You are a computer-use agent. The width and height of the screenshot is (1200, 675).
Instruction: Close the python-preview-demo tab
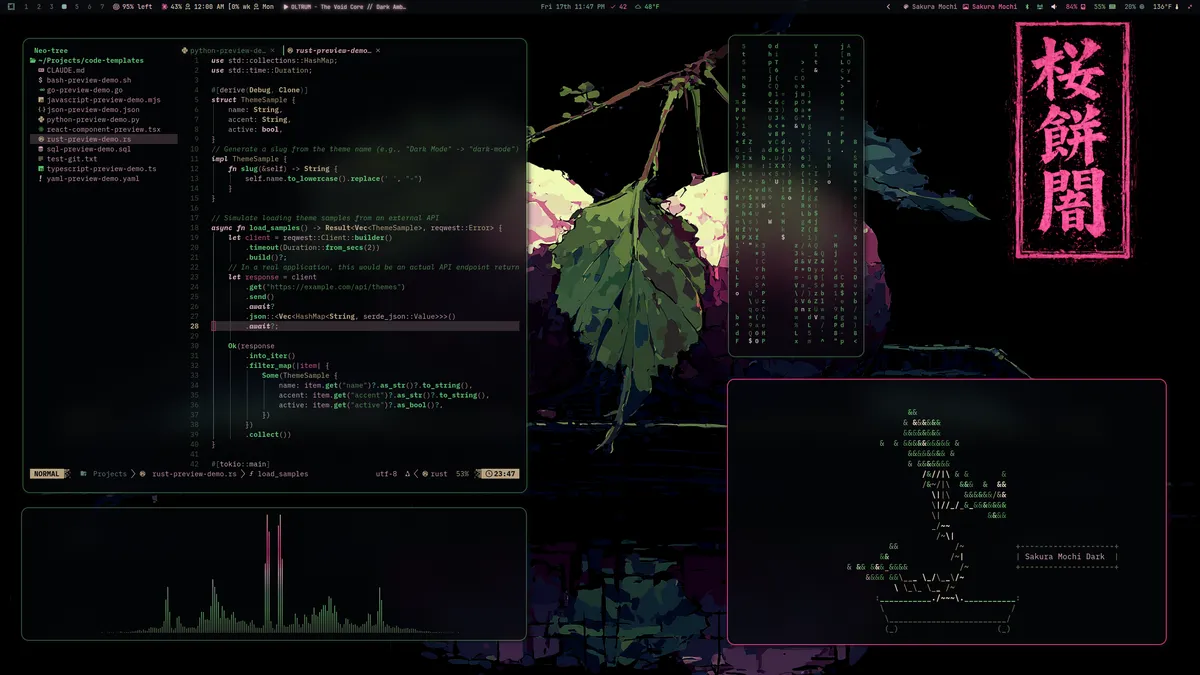(x=272, y=50)
